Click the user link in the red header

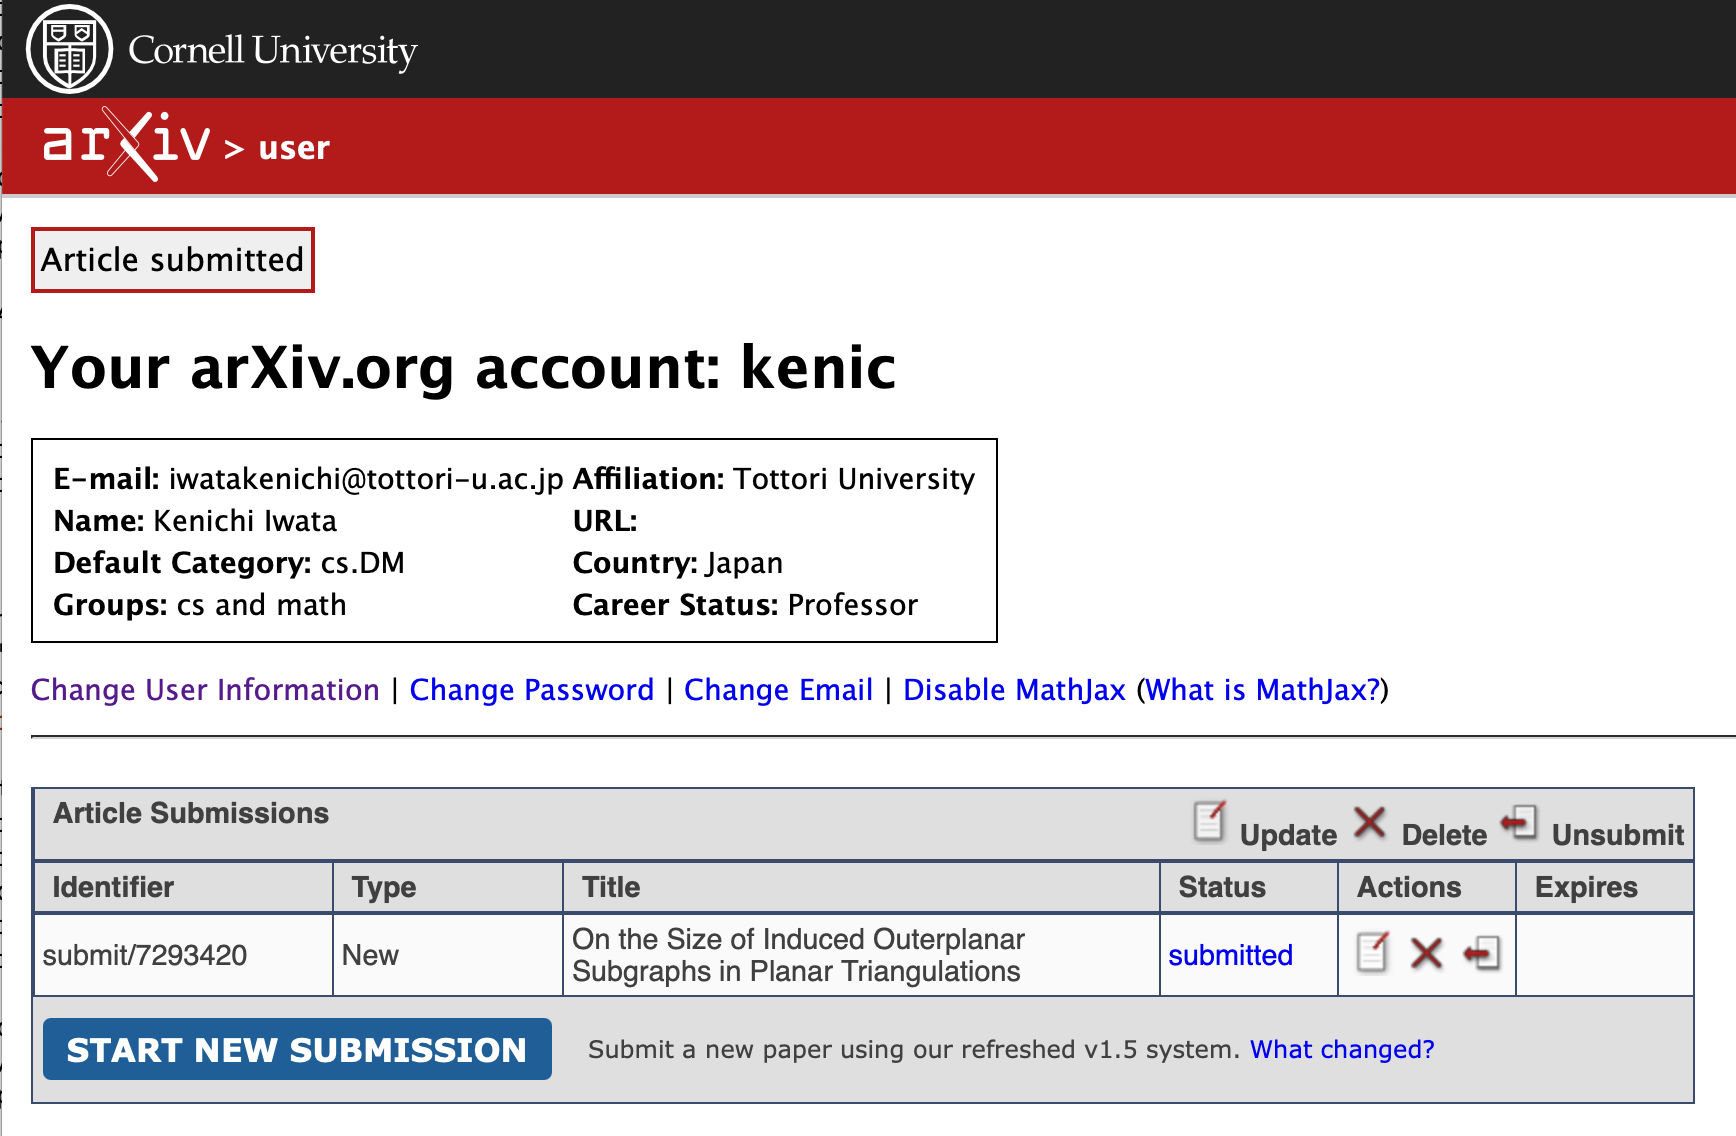point(295,147)
